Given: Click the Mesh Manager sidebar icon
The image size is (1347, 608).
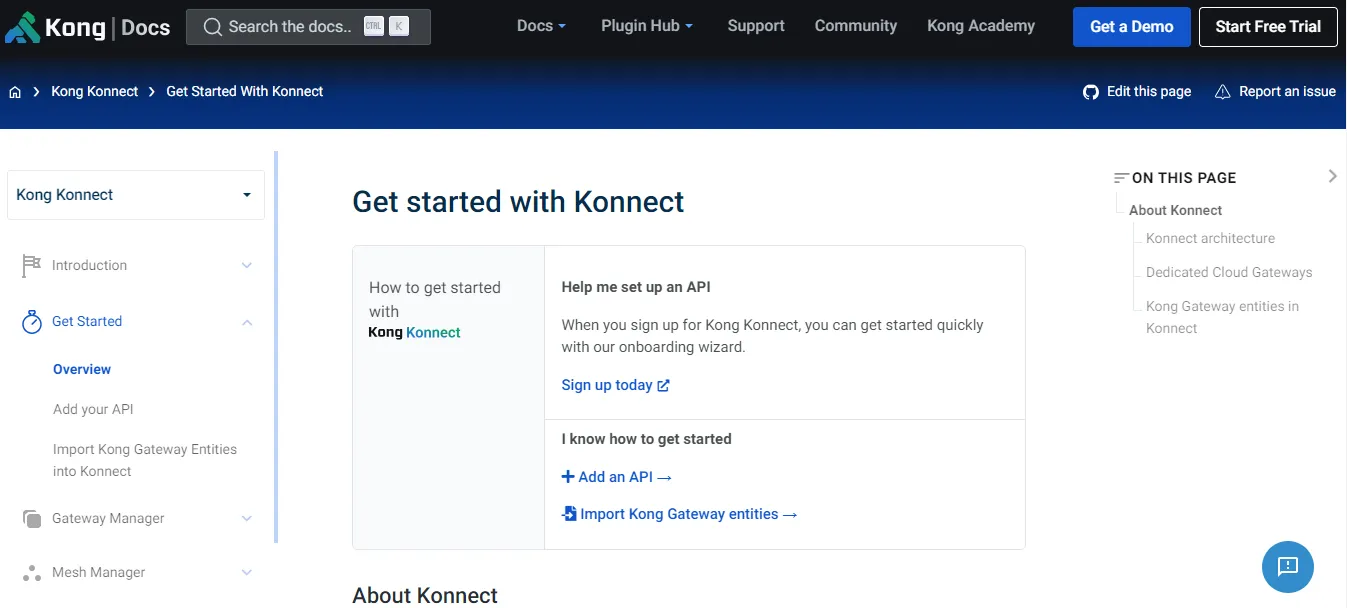Looking at the screenshot, I should pyautogui.click(x=32, y=573).
